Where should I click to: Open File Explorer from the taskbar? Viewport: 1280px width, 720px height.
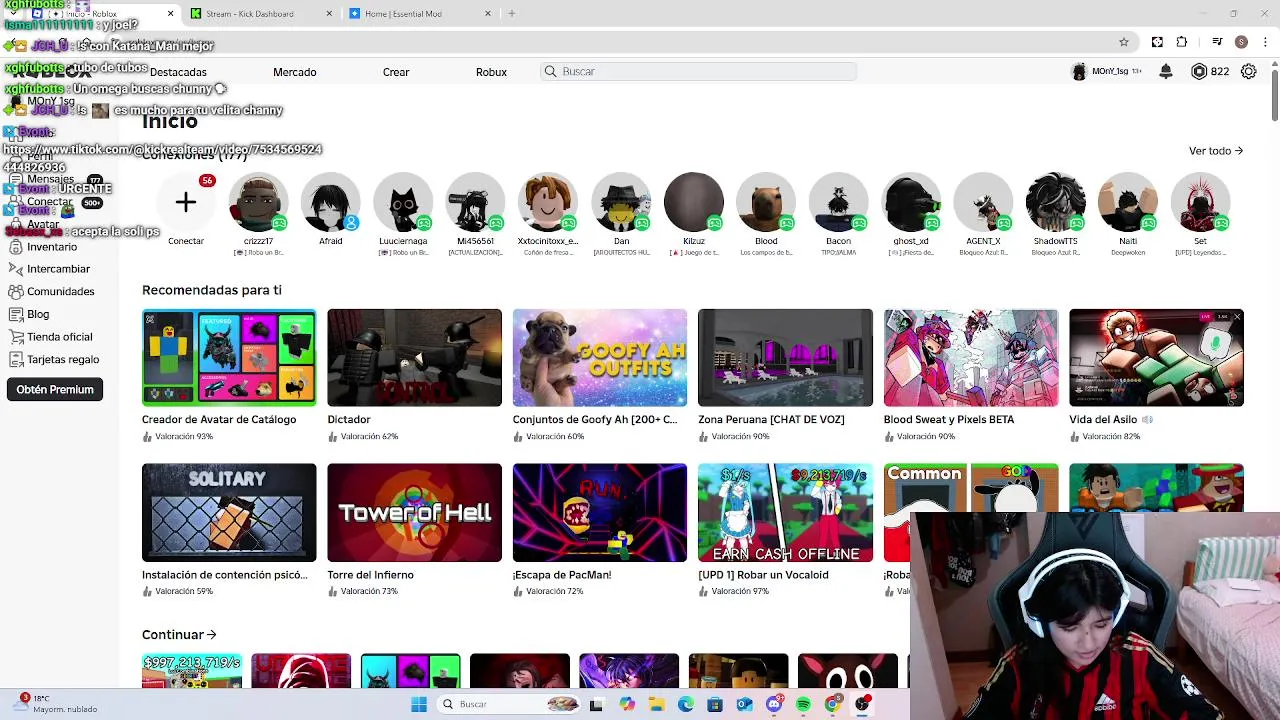coord(657,704)
